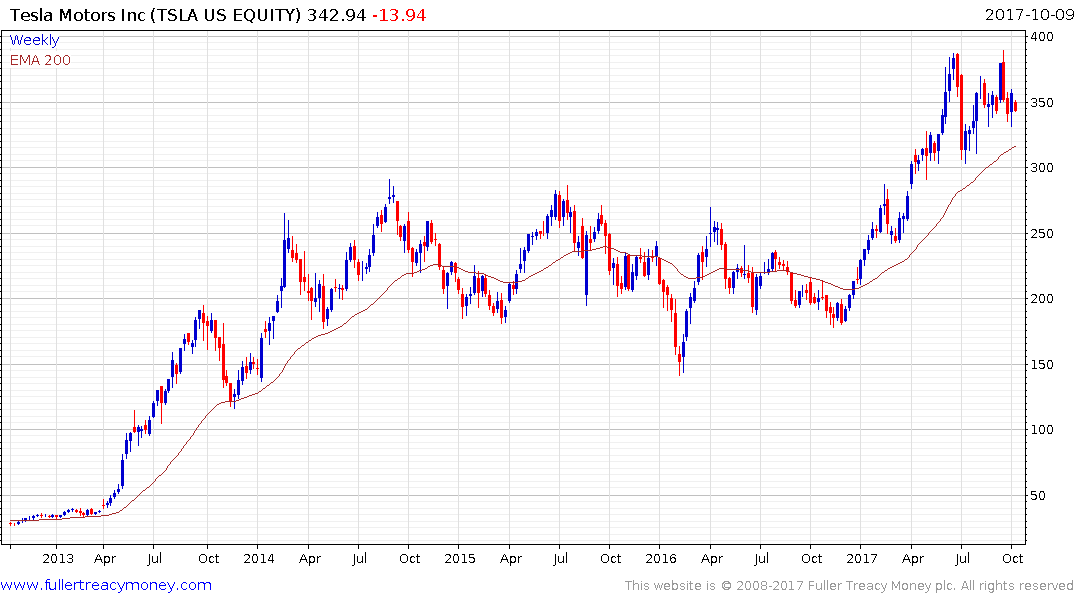Click the Oct label before 2016
The width and height of the screenshot is (1075, 600).
[x=610, y=558]
